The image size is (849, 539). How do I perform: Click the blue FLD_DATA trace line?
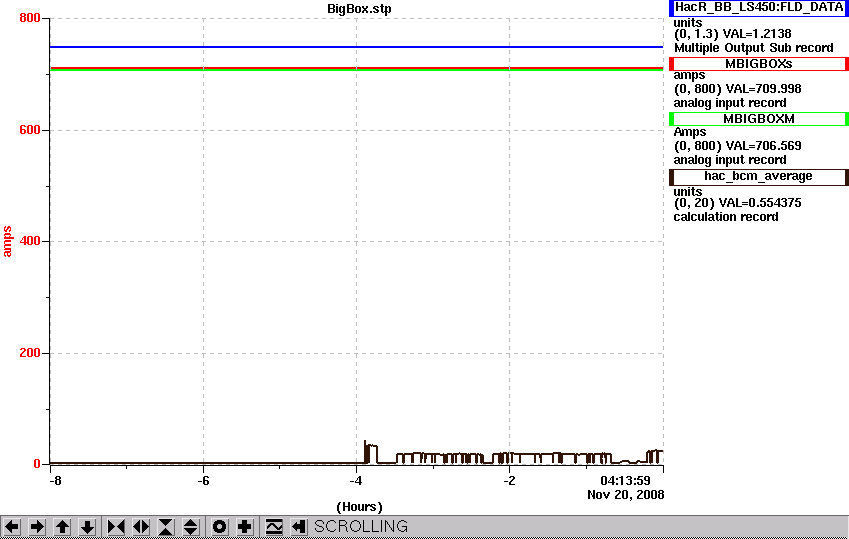[x=356, y=47]
